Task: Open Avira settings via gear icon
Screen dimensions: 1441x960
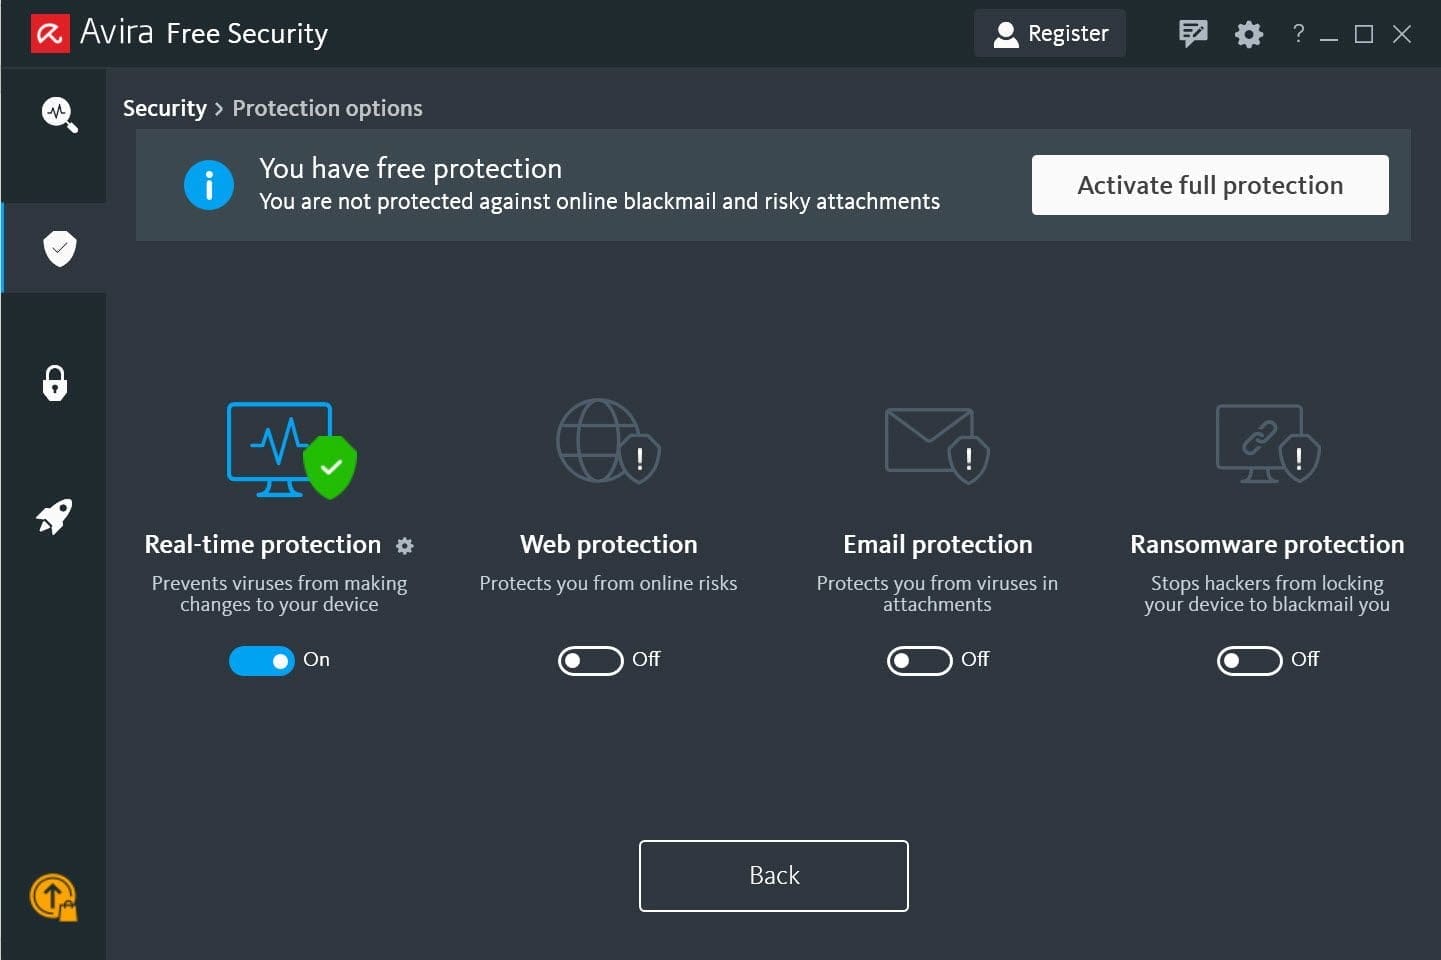Action: point(1248,33)
